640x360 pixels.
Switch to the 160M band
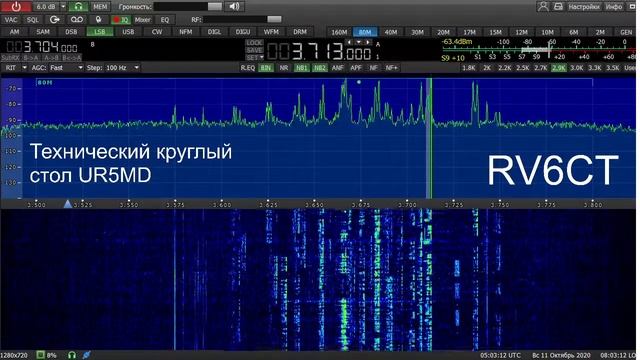[x=339, y=32]
